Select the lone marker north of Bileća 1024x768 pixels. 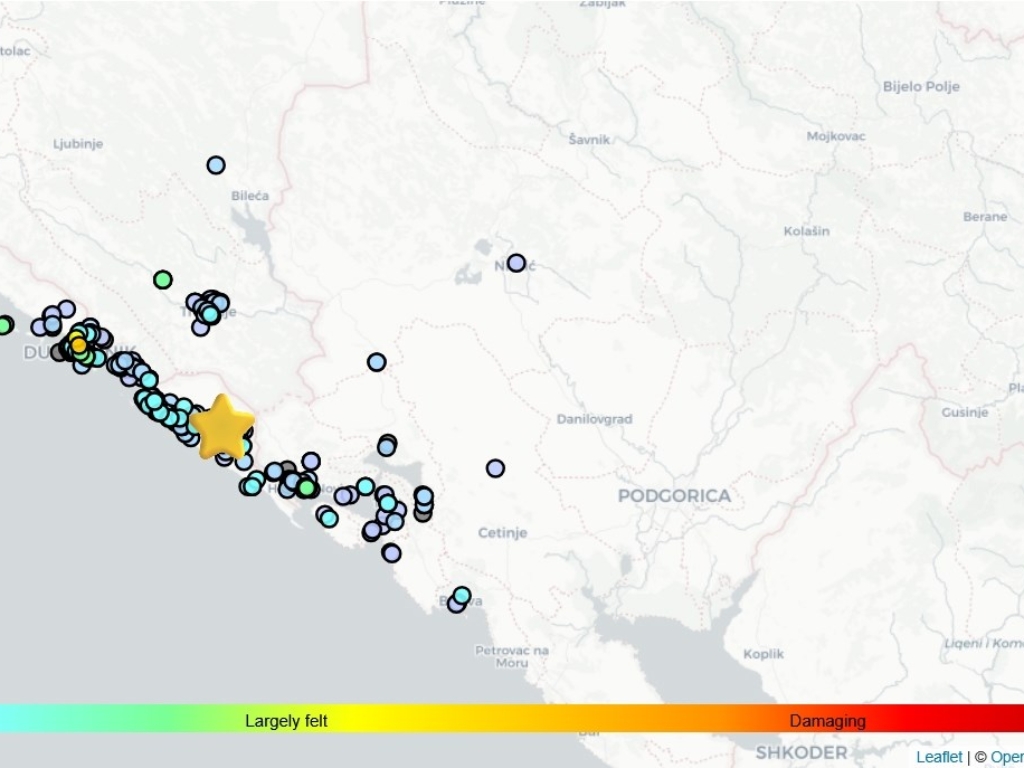[216, 165]
